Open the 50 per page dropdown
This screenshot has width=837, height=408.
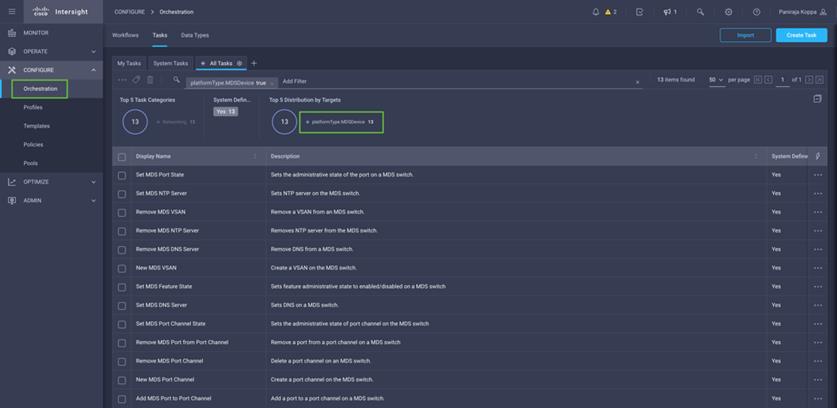(717, 80)
